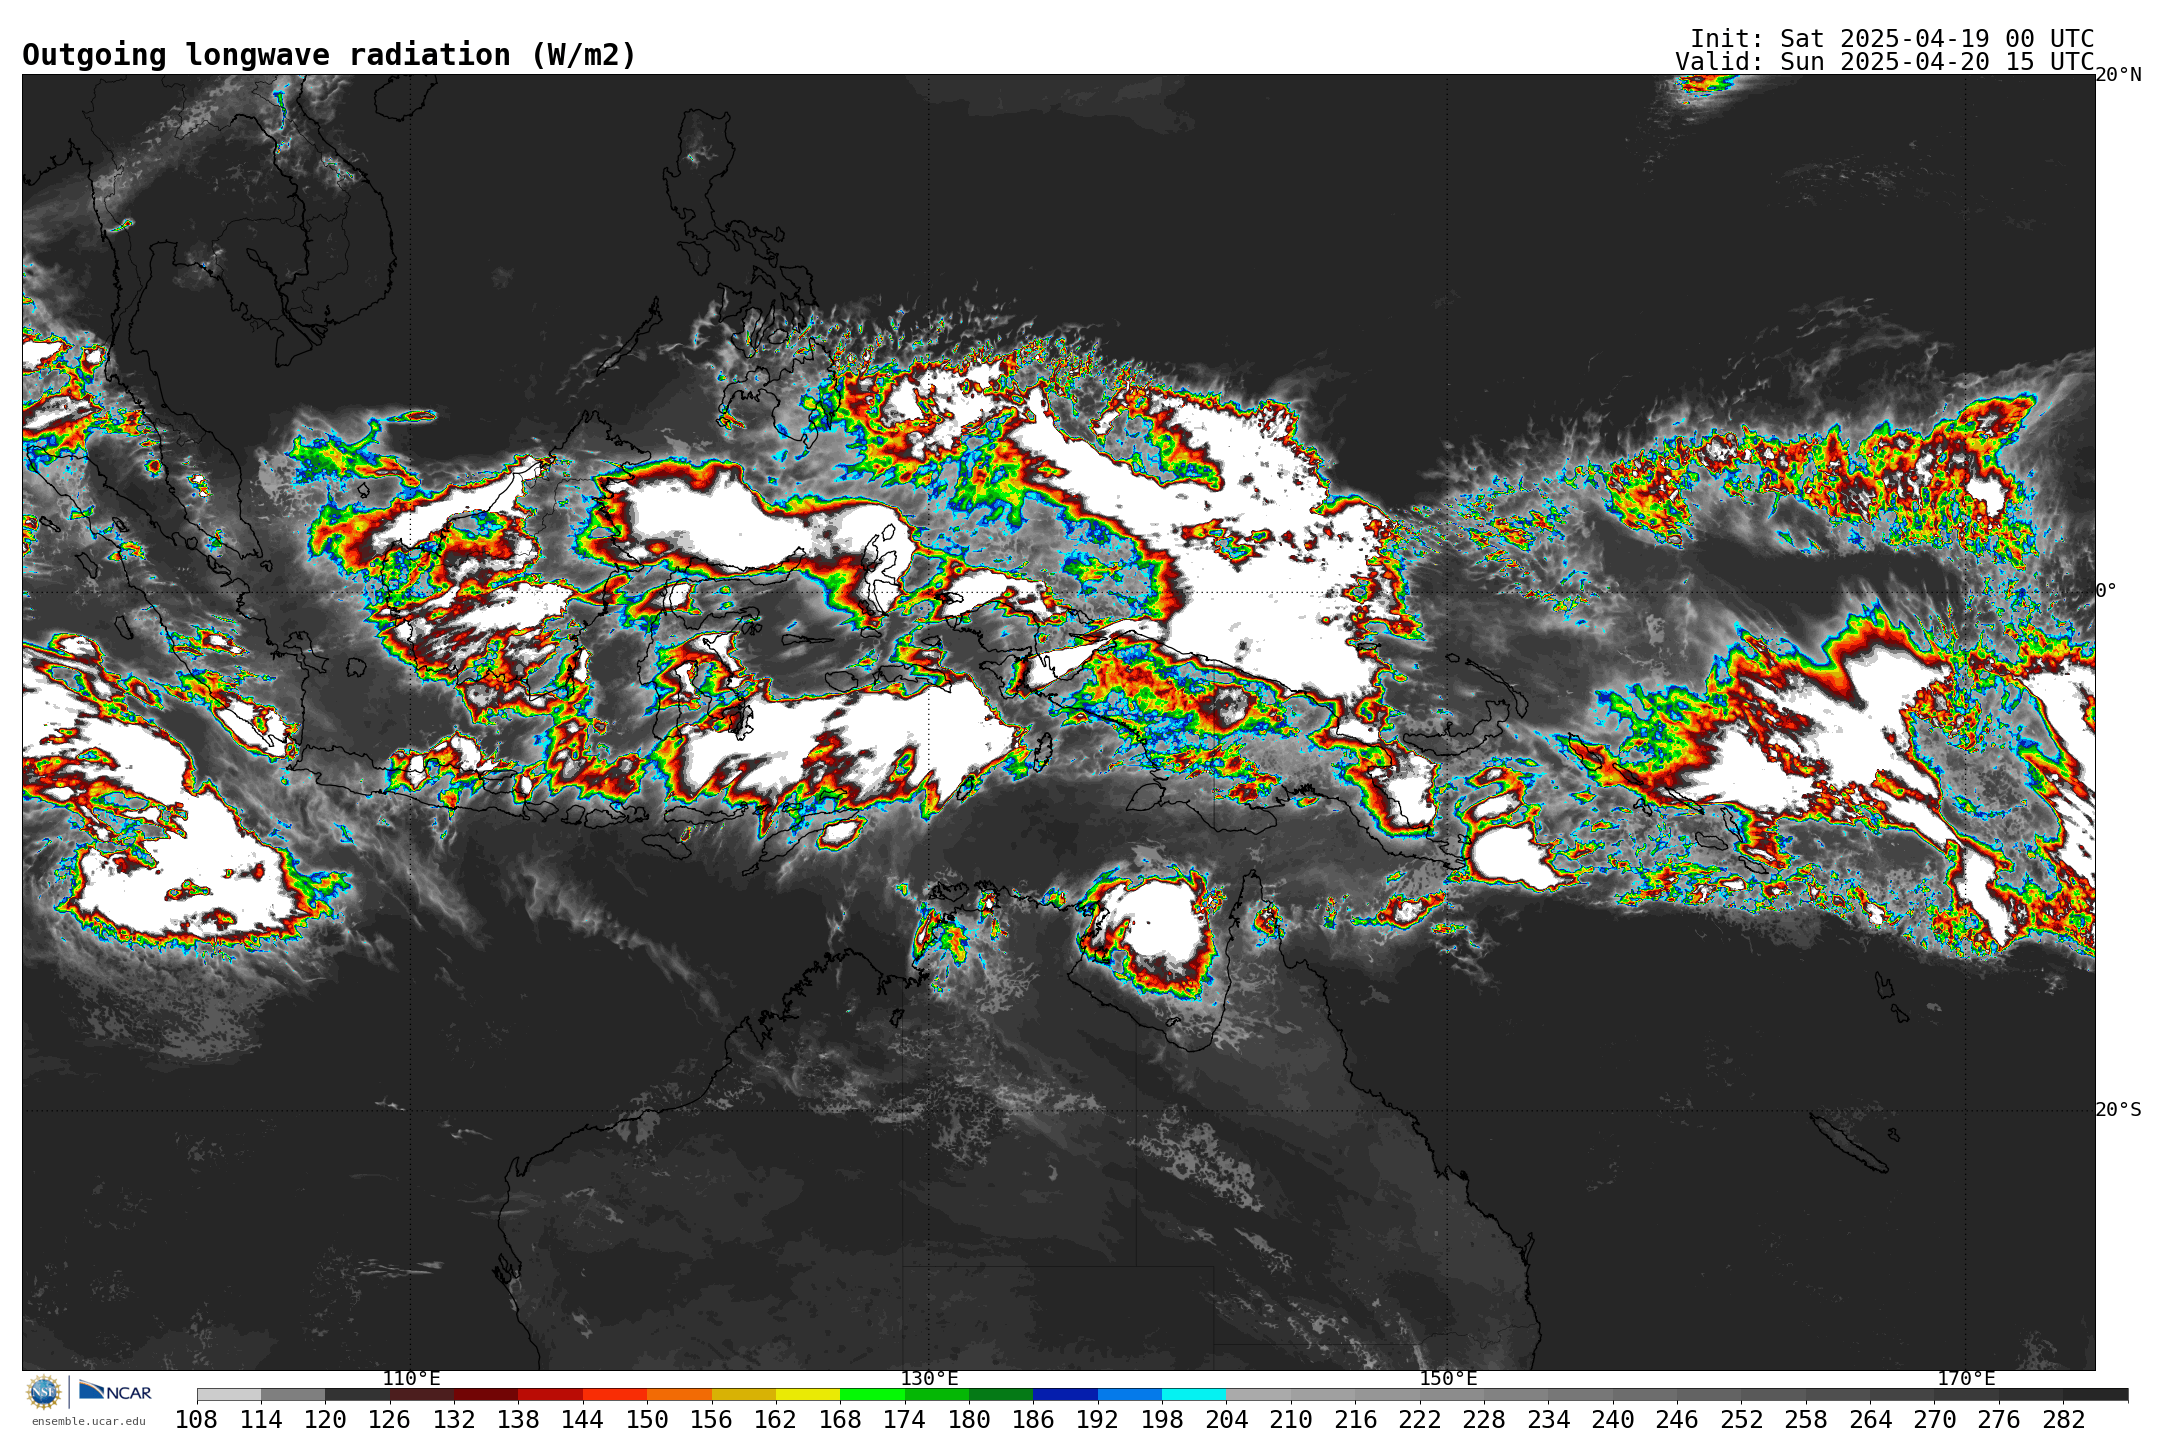Click the colorbar value 192
Screen dimensions: 2160x1433
pos(1097,1419)
